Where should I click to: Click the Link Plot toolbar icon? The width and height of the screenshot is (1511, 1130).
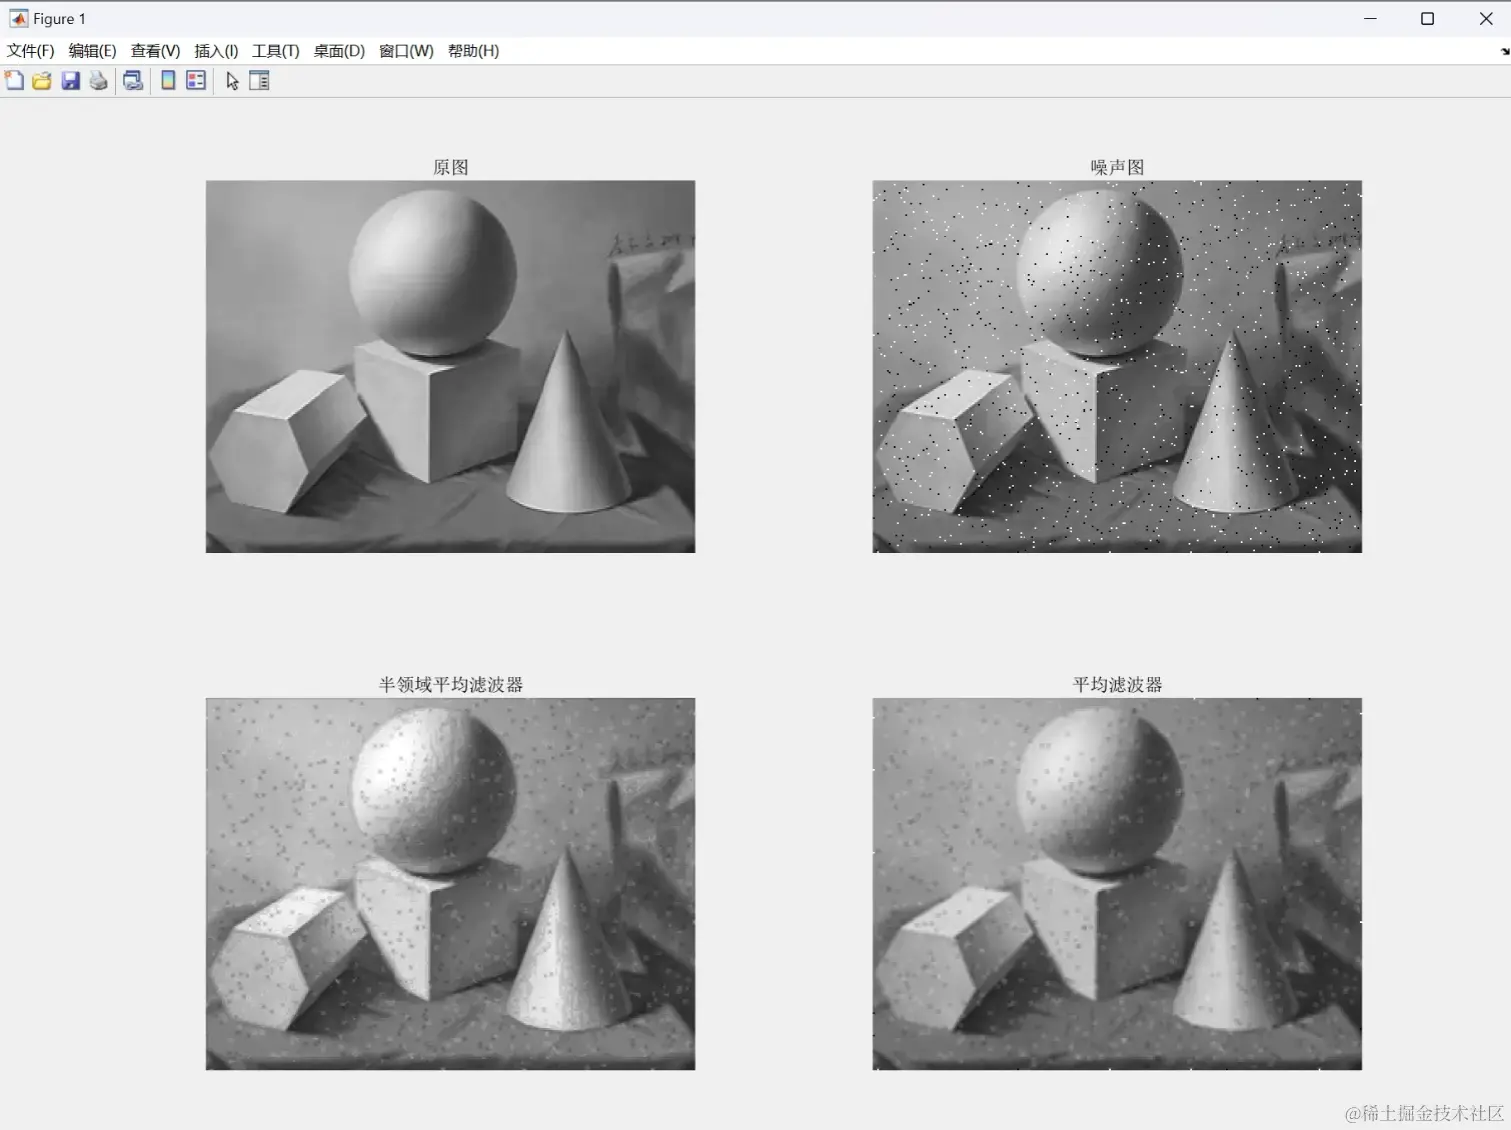tap(133, 81)
